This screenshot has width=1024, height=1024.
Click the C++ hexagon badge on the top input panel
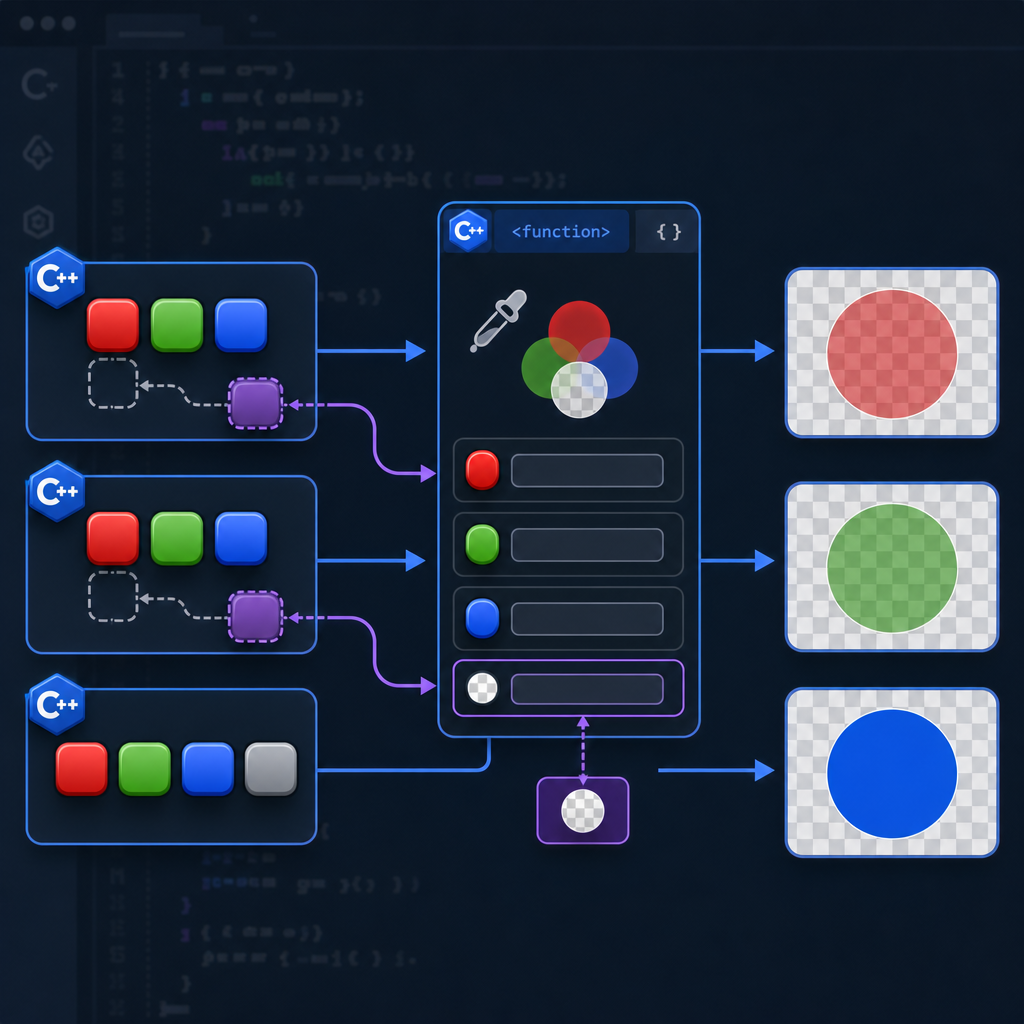pyautogui.click(x=57, y=278)
